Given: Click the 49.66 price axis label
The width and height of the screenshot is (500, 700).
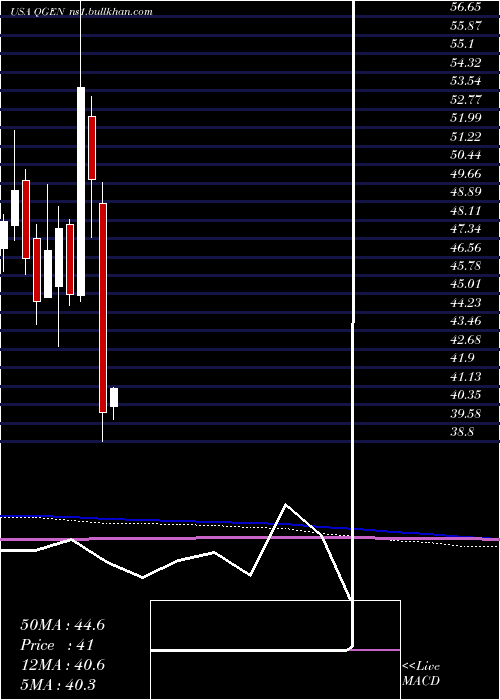Looking at the screenshot, I should [x=465, y=173].
